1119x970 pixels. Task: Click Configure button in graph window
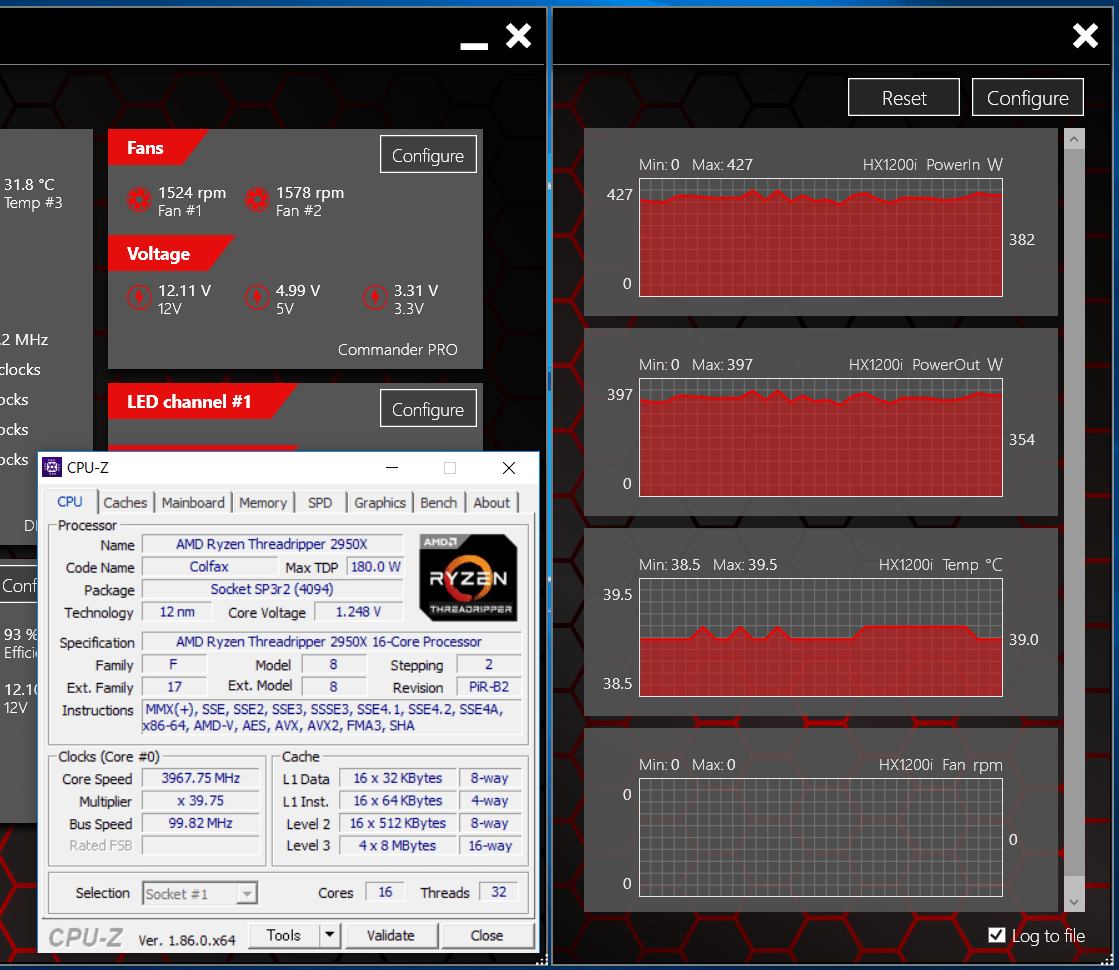tap(1028, 97)
